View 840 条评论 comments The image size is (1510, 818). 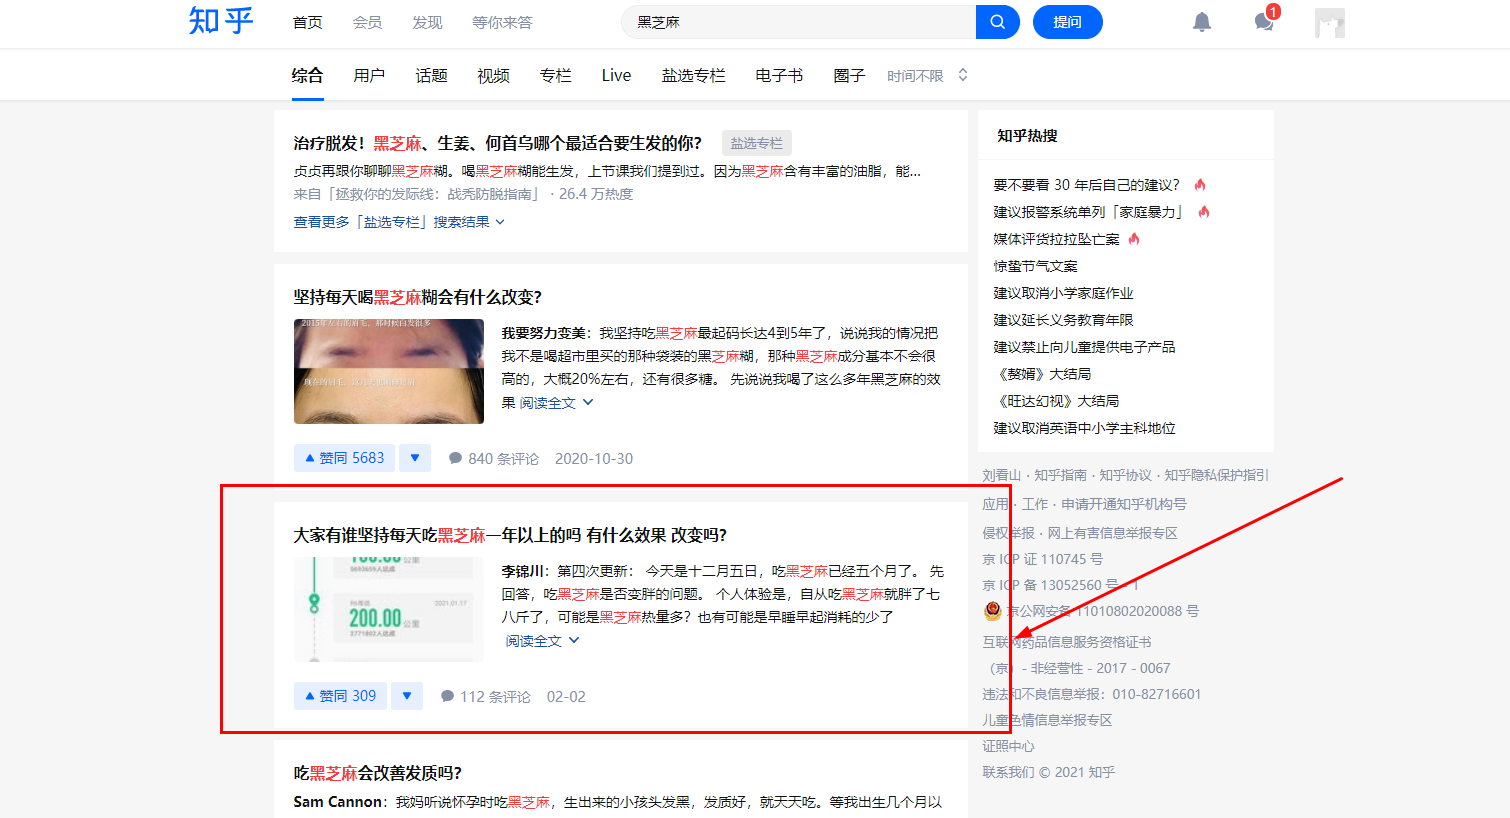[x=494, y=459]
